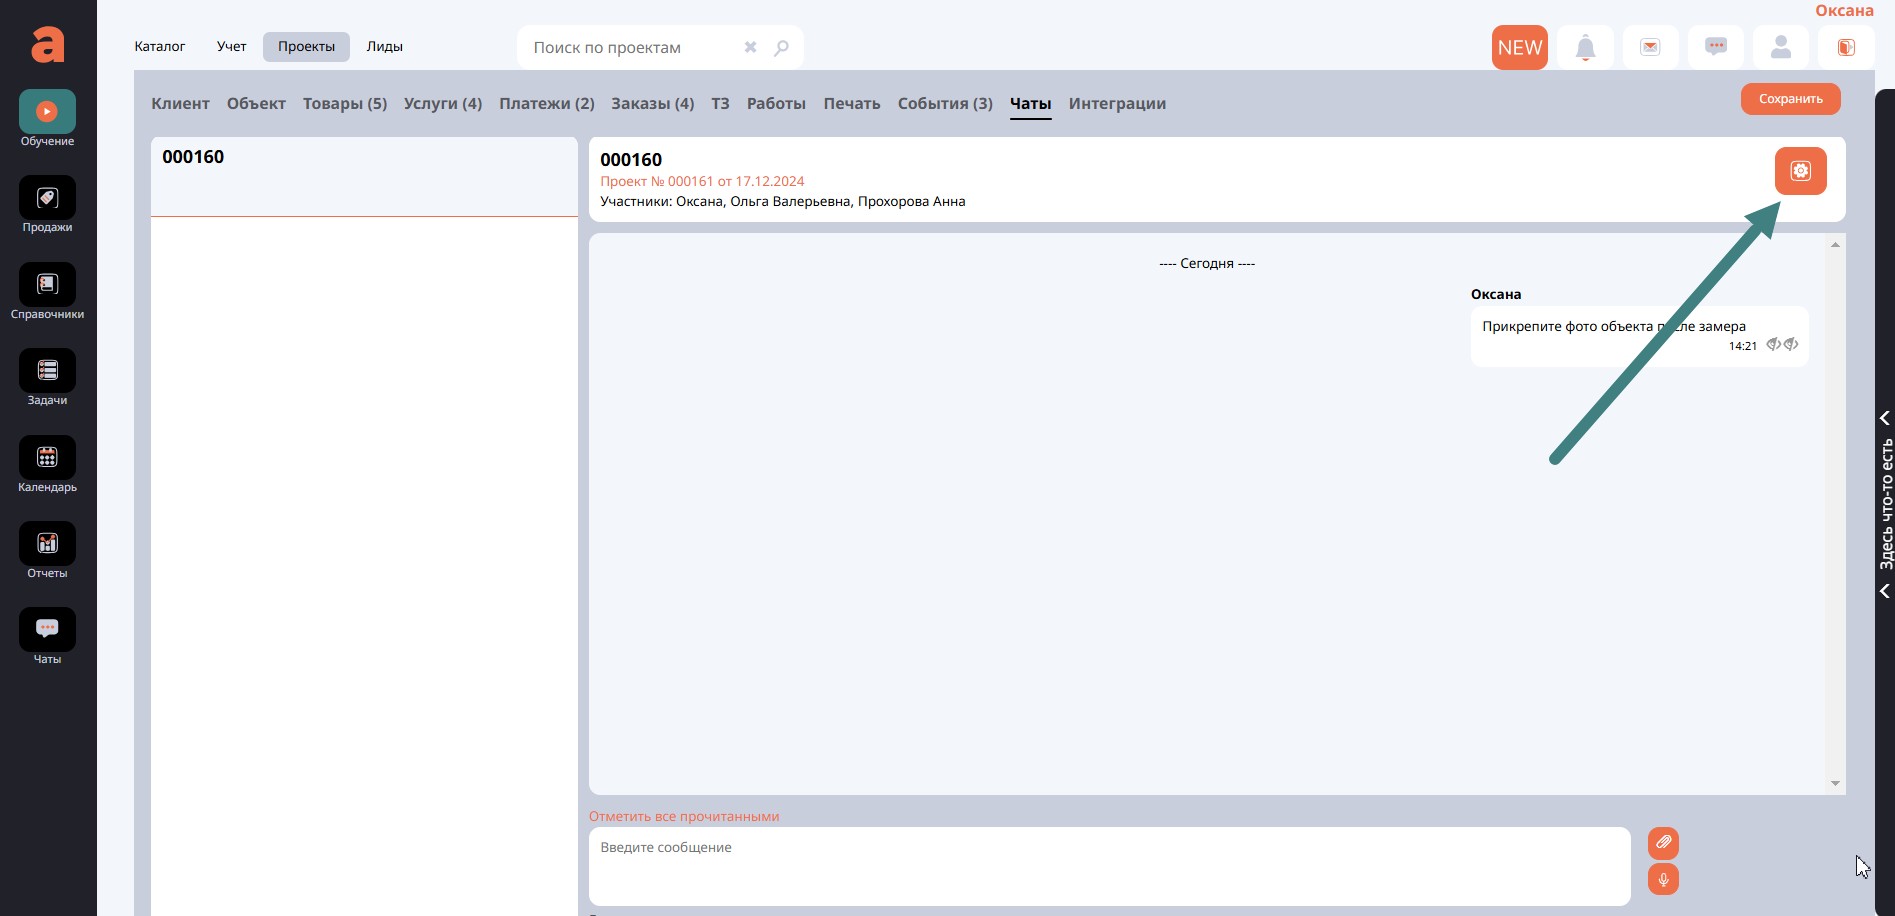1895x916 pixels.
Task: Clear the project search field
Action: tap(750, 47)
